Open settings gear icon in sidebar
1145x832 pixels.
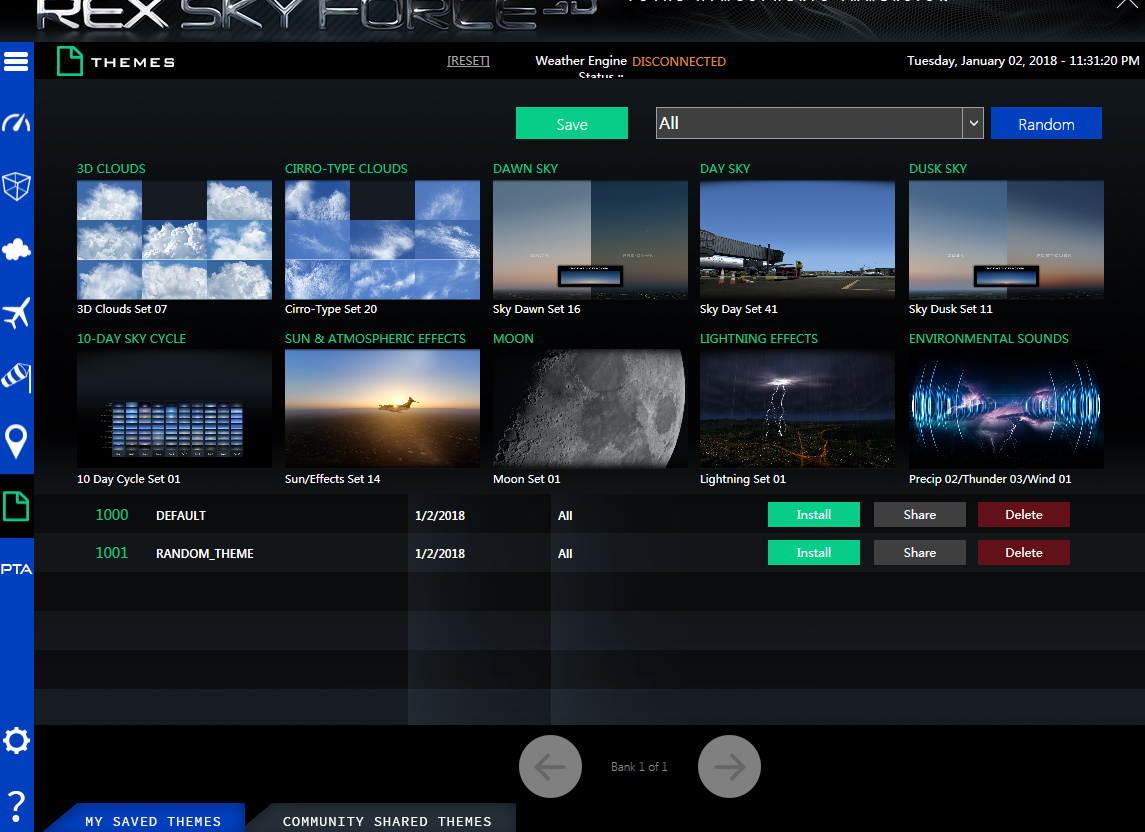(x=16, y=741)
